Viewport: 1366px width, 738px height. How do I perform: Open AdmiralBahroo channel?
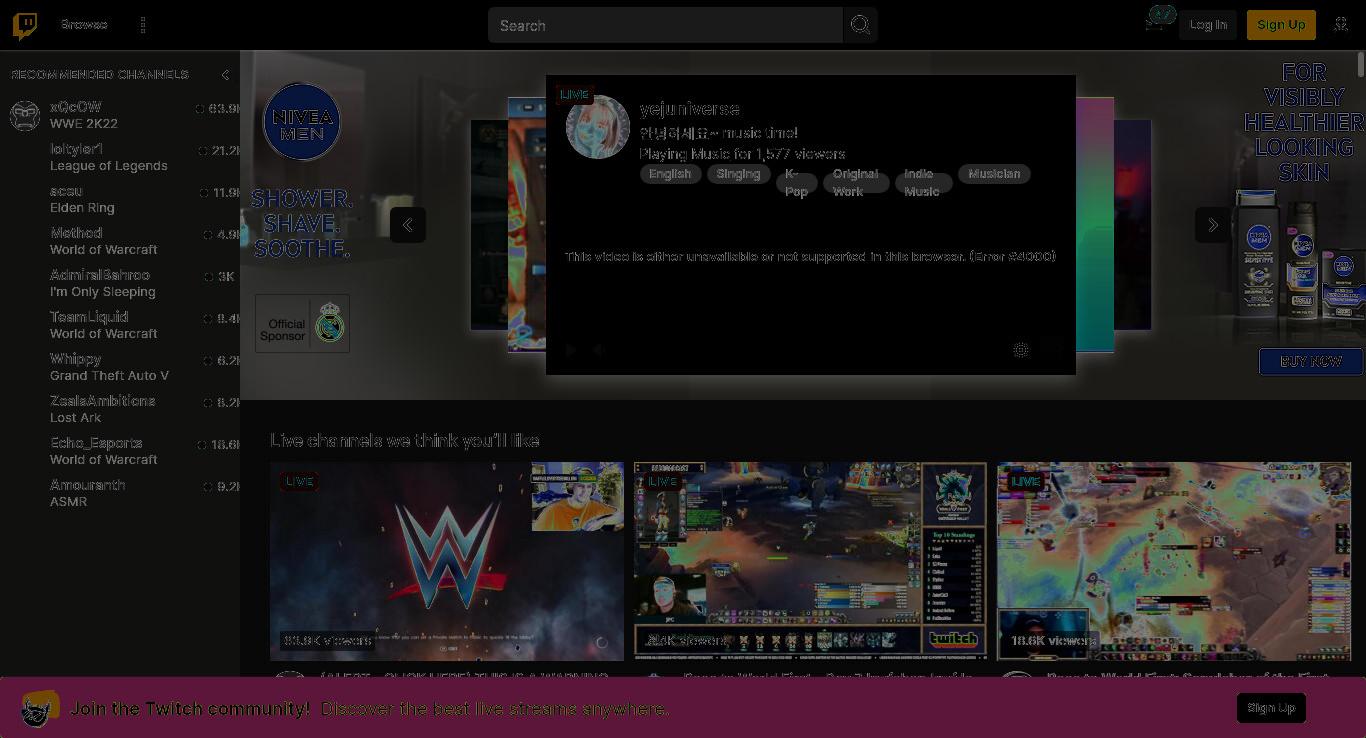[120, 283]
